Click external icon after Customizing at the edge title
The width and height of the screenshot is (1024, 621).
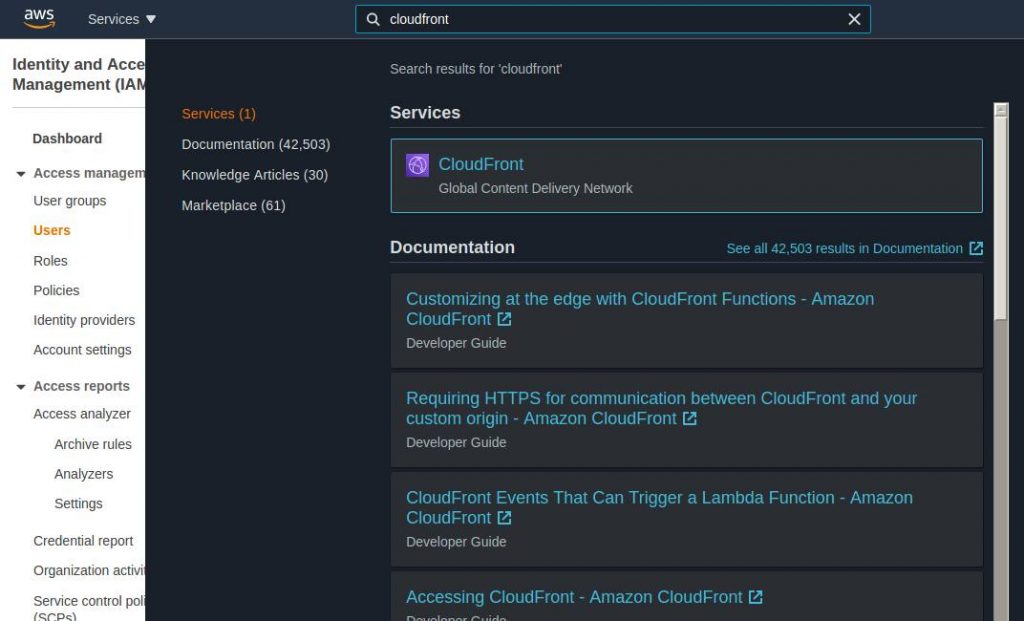pyautogui.click(x=504, y=319)
